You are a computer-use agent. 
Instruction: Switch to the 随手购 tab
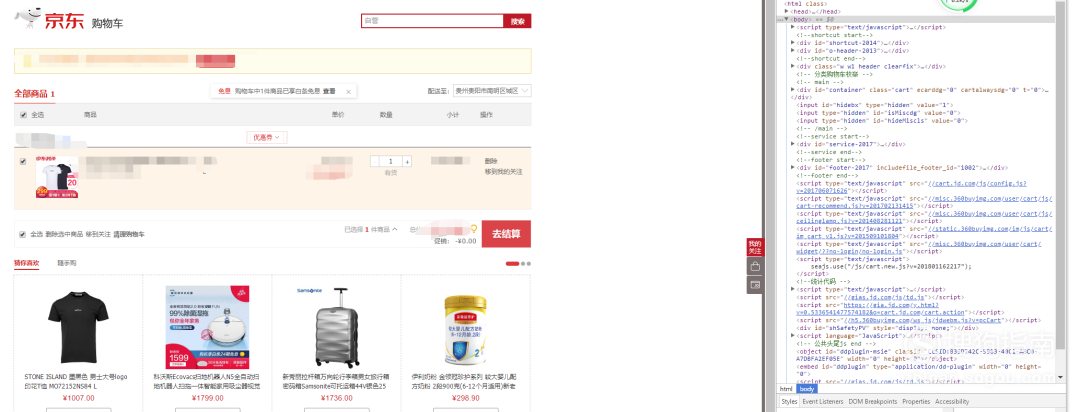[67, 263]
